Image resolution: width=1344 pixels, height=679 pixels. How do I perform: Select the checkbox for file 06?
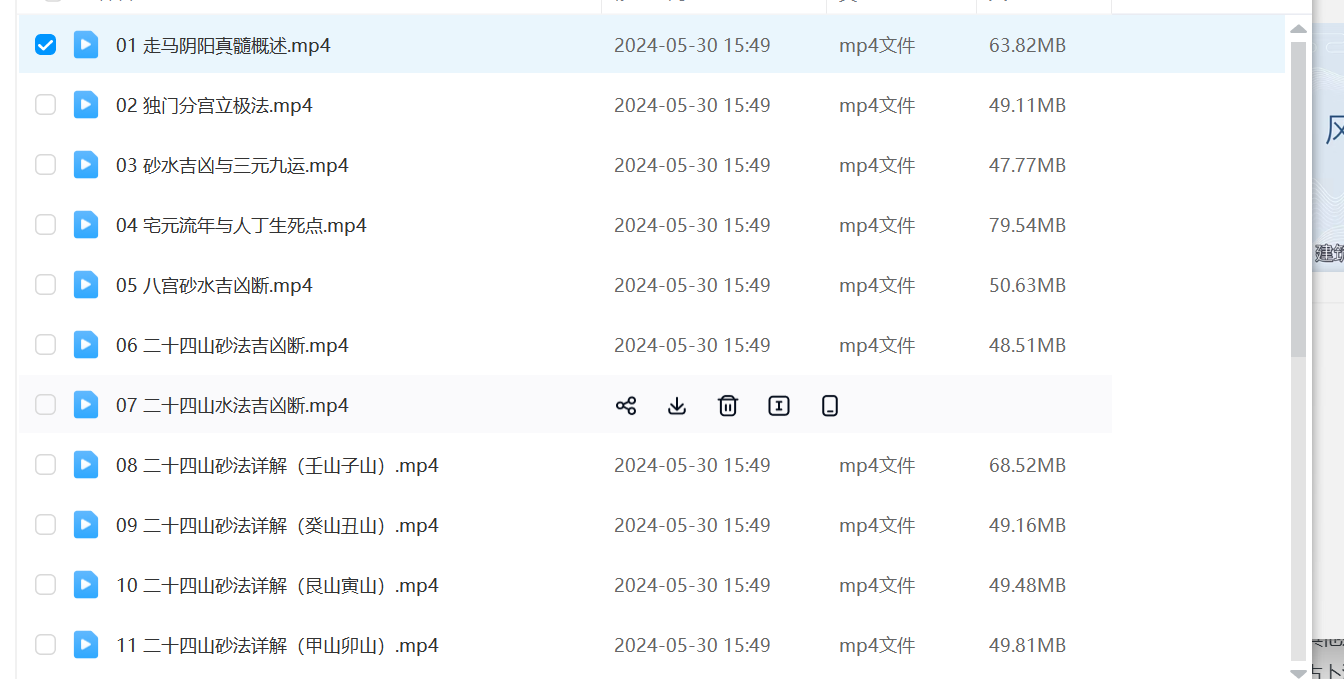coord(45,345)
